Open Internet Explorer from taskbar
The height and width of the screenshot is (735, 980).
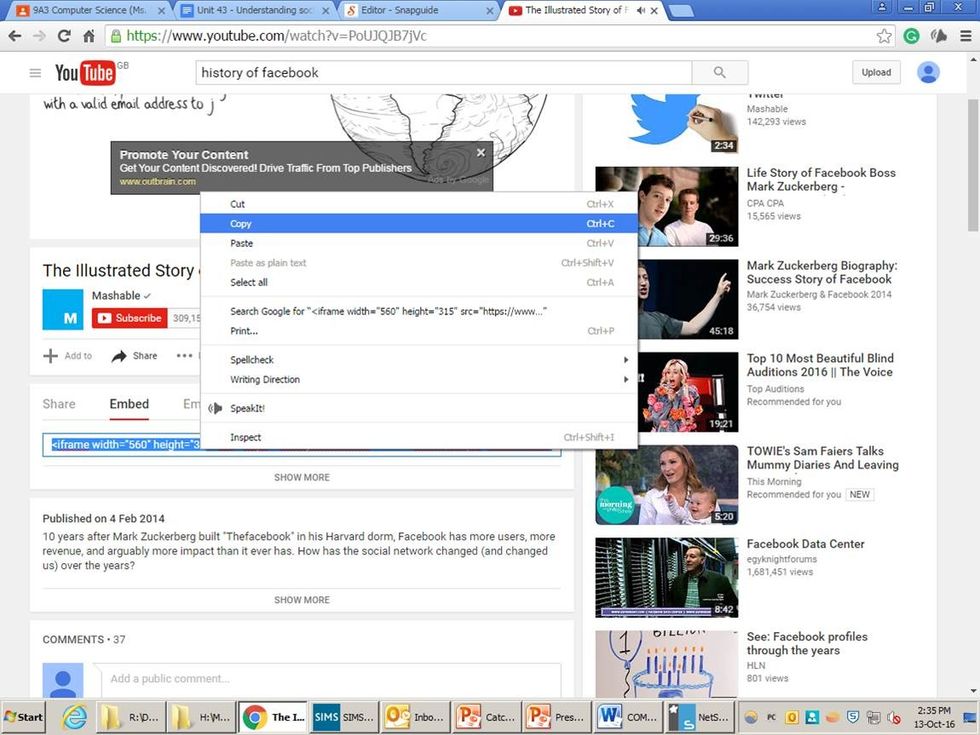(74, 717)
